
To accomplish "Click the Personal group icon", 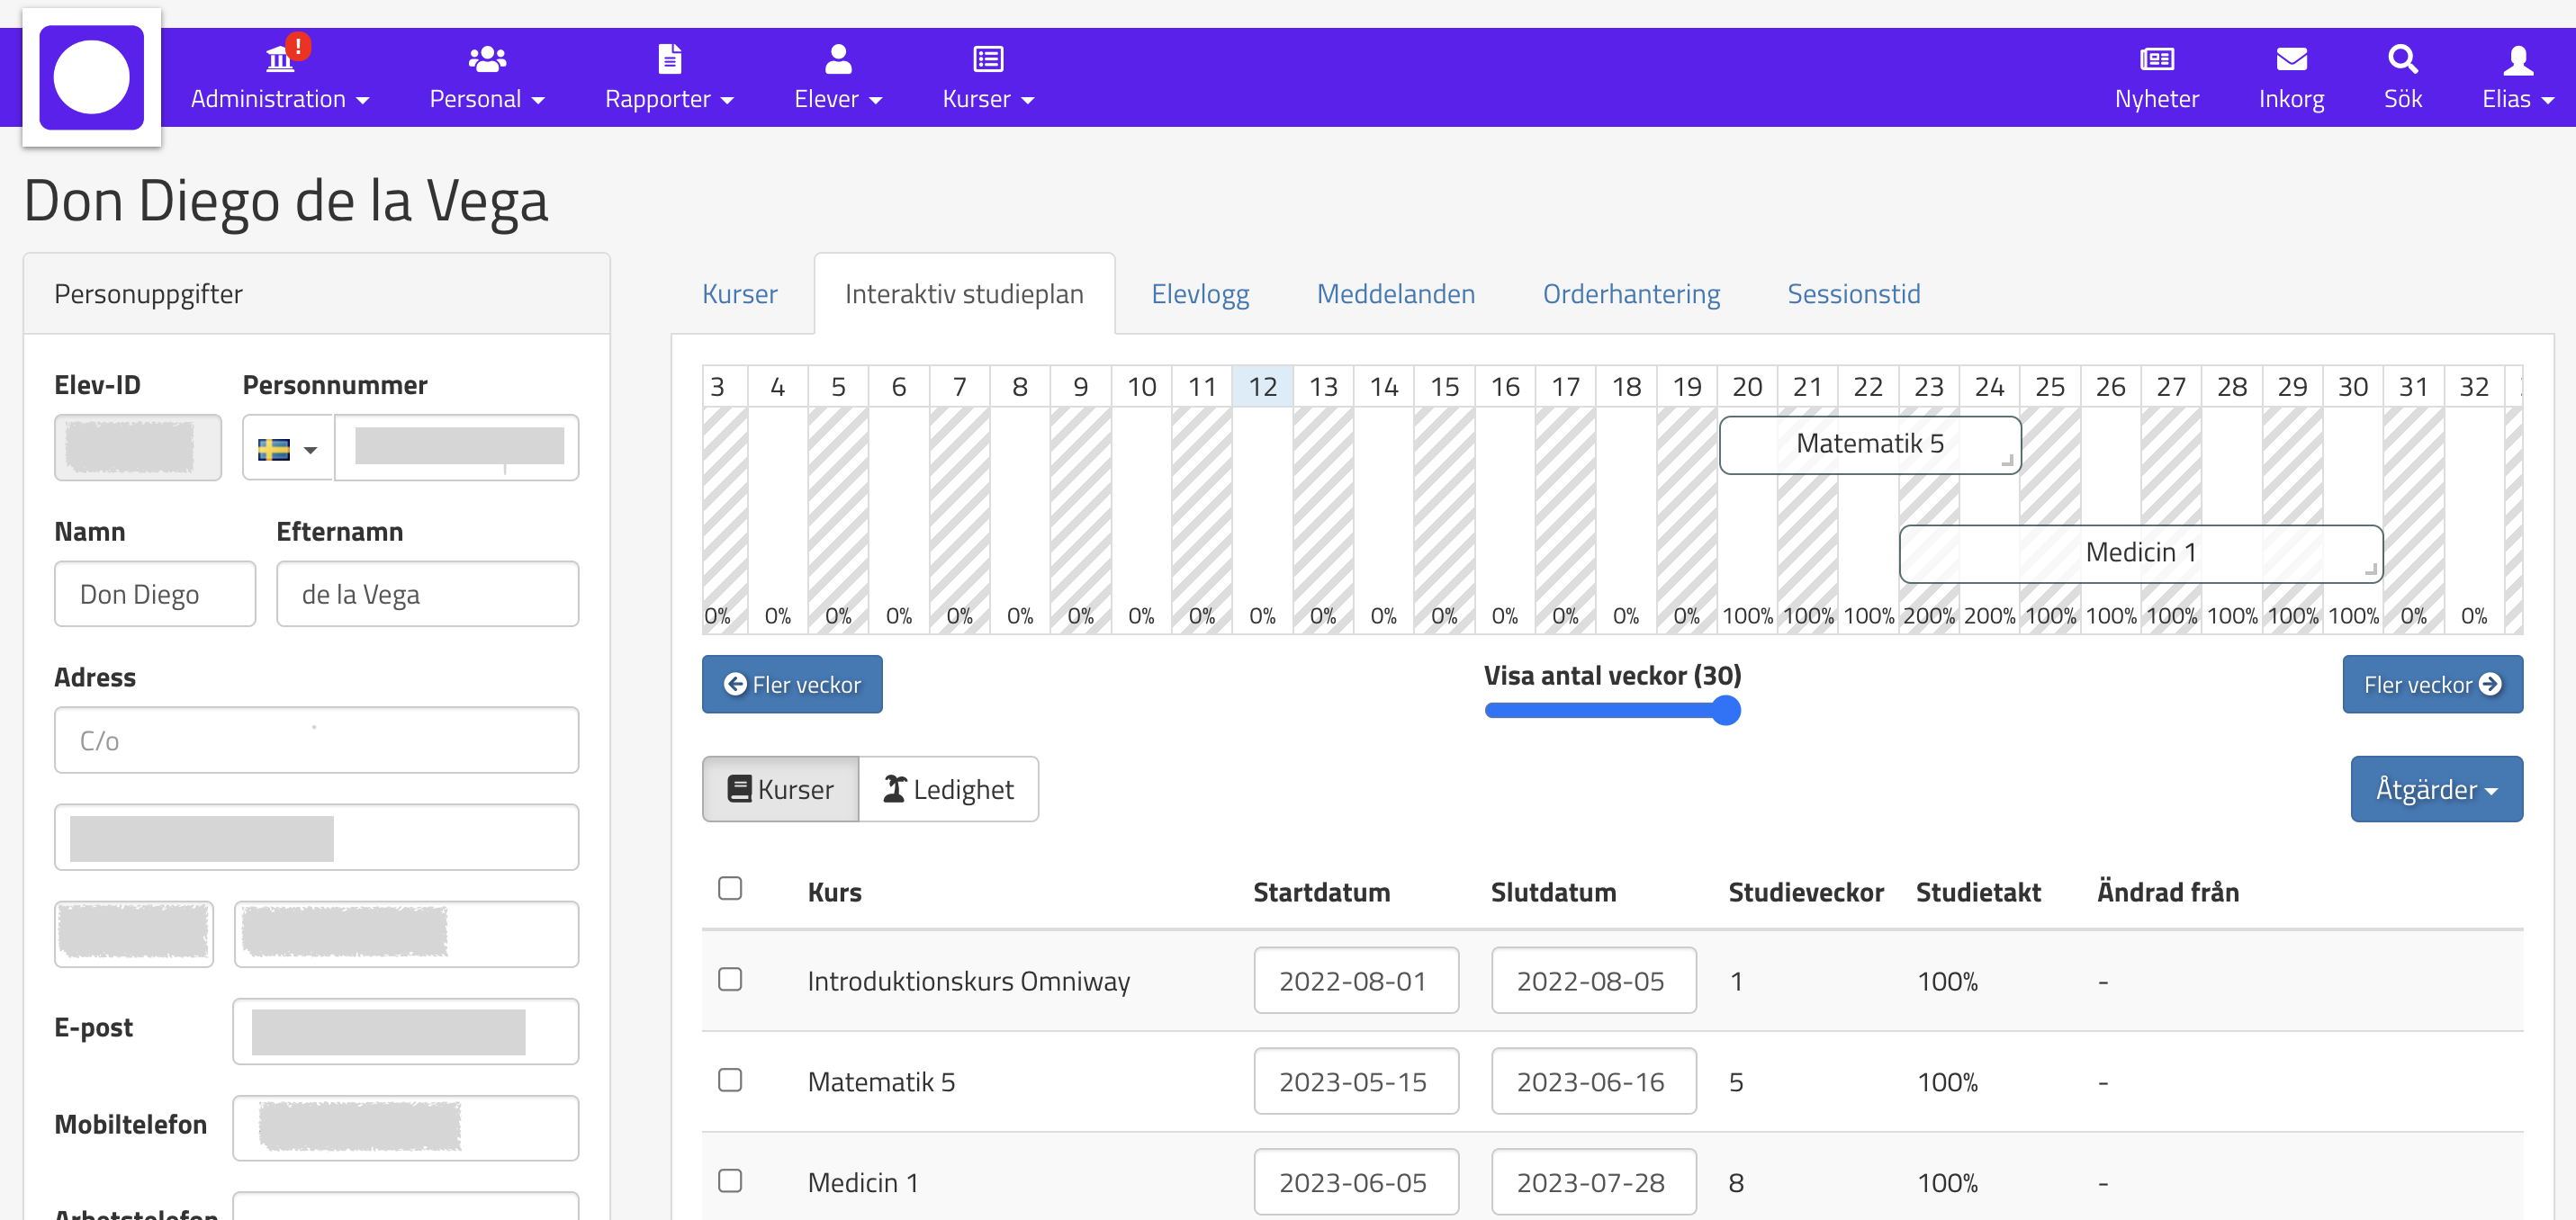I will (x=486, y=59).
